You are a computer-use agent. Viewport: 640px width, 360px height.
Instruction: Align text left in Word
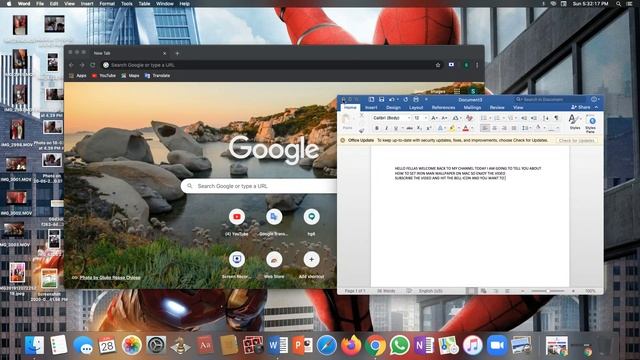(485, 128)
